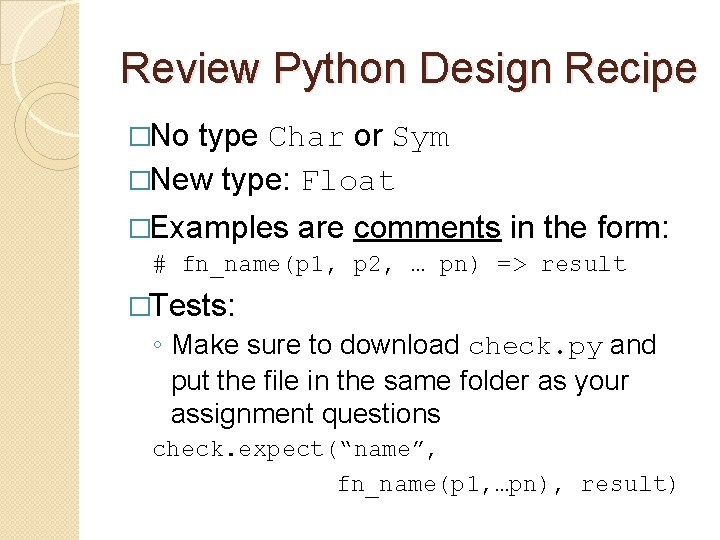
Task: Select the monospace word "Float"
Action: (x=348, y=182)
